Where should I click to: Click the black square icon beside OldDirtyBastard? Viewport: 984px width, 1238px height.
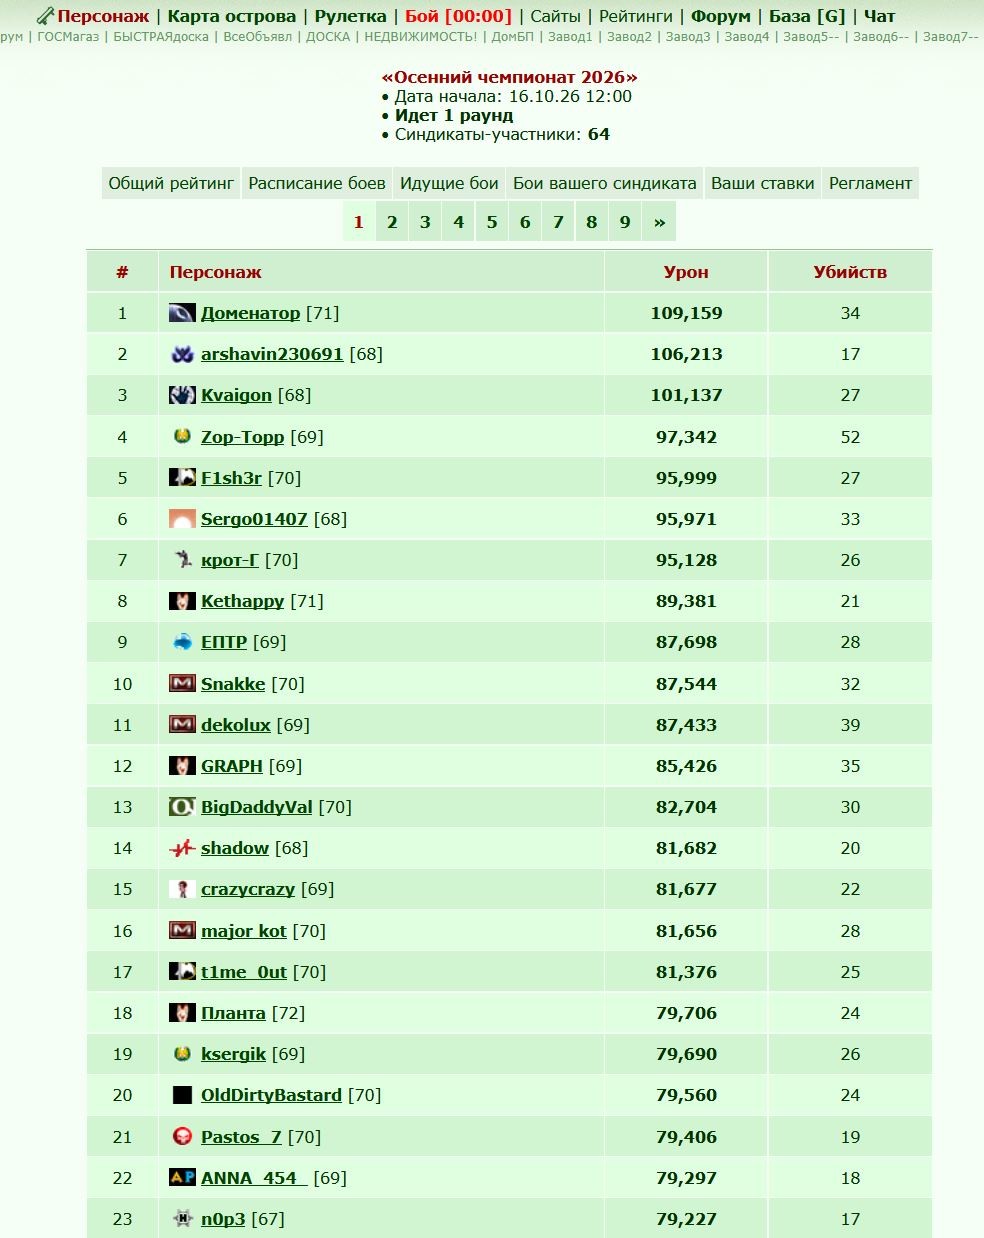coord(182,1095)
